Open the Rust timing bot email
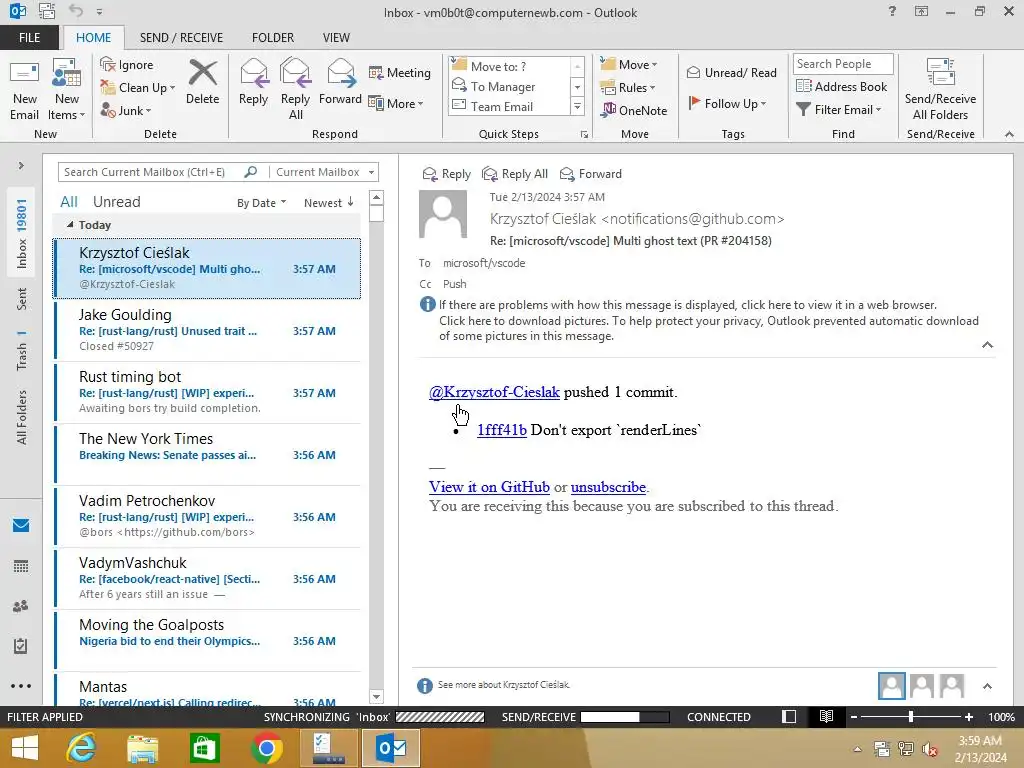This screenshot has height=768, width=1024. pos(208,392)
